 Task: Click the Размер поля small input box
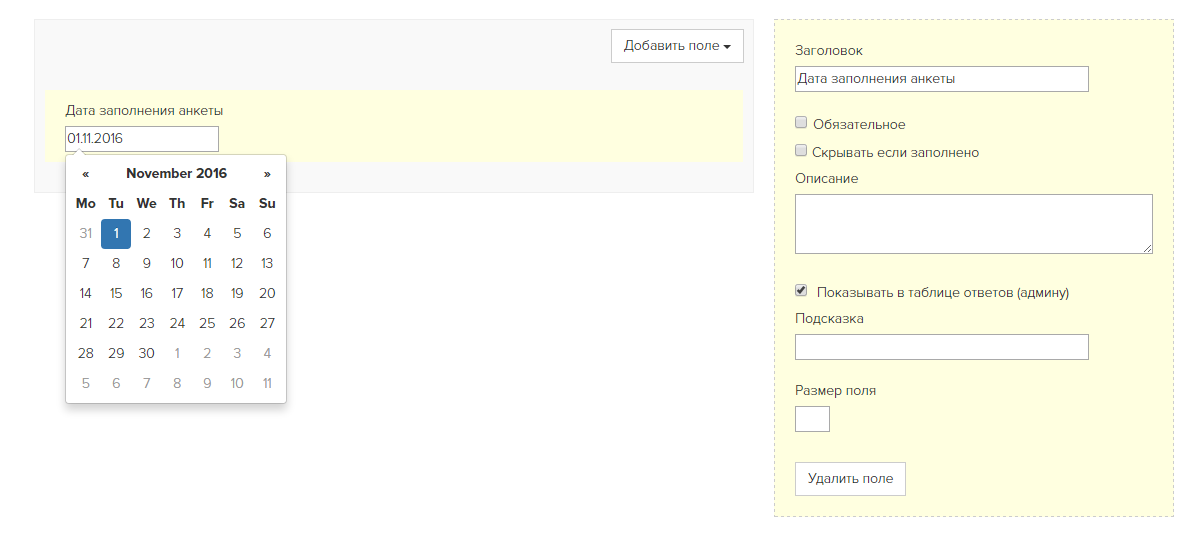point(812,419)
